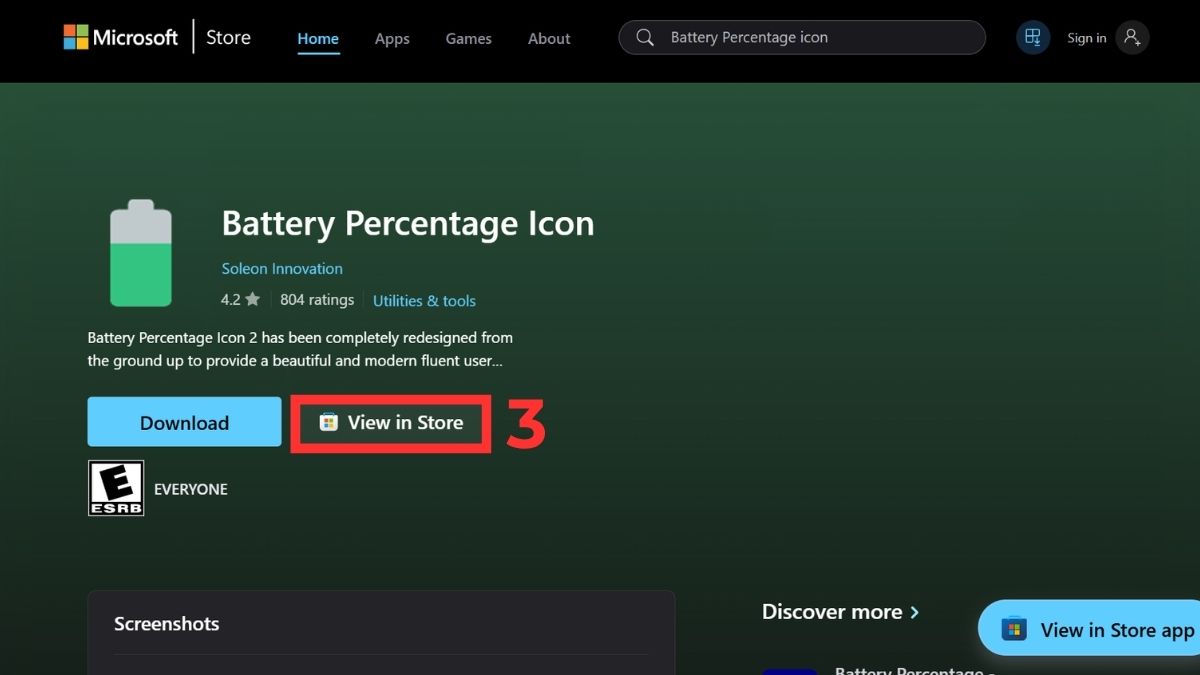The image size is (1200, 675).
Task: Select Home in the top navigation
Action: point(317,39)
